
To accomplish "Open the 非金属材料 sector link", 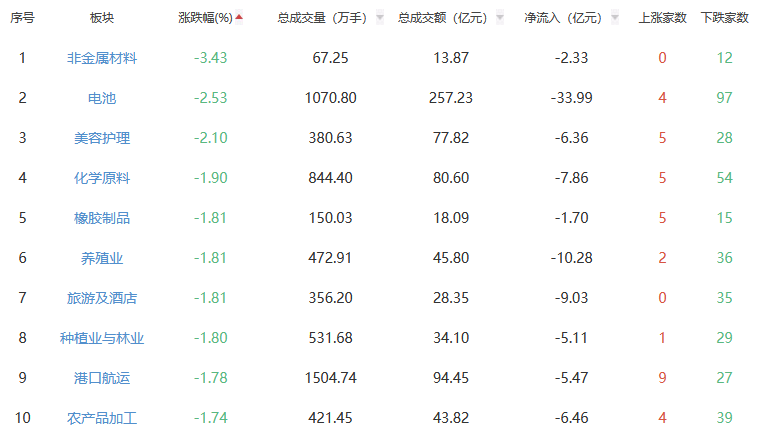I will pos(102,58).
